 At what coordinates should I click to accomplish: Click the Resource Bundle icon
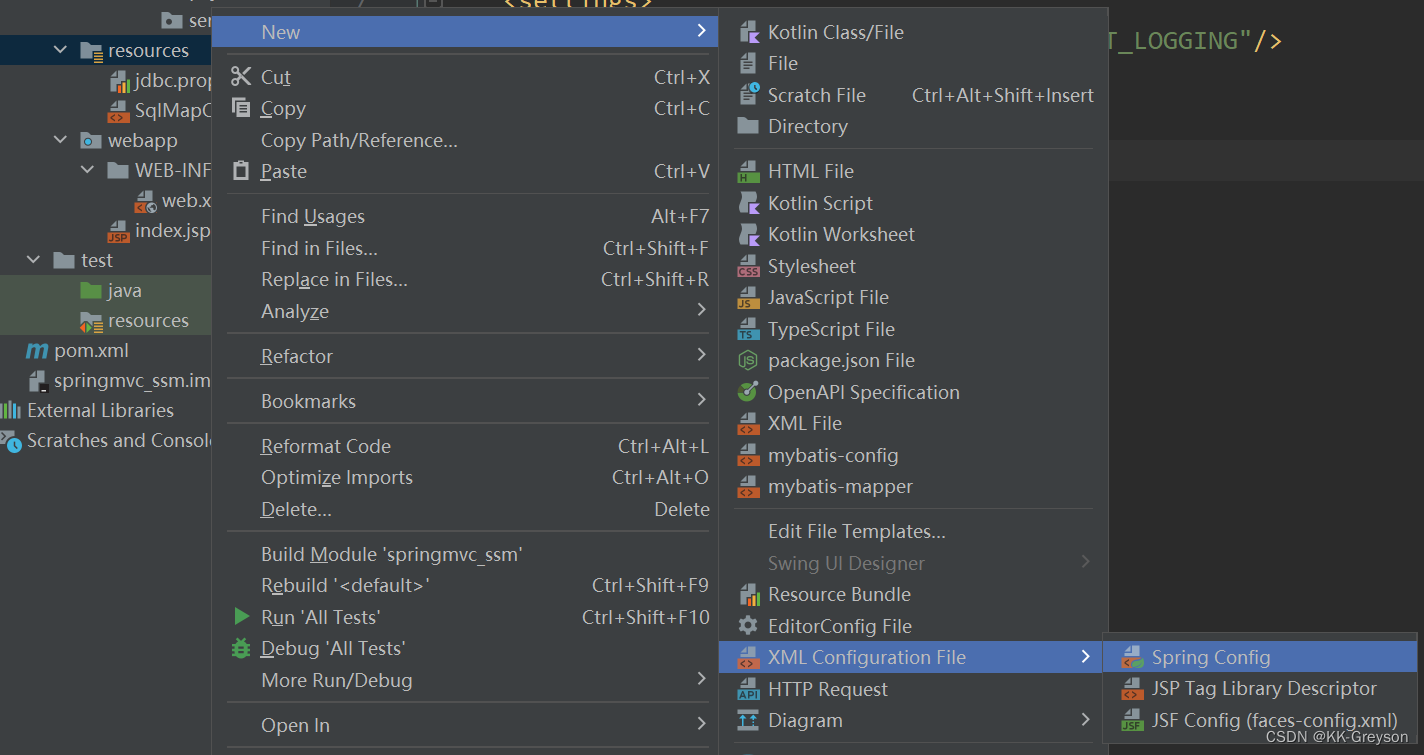point(749,594)
